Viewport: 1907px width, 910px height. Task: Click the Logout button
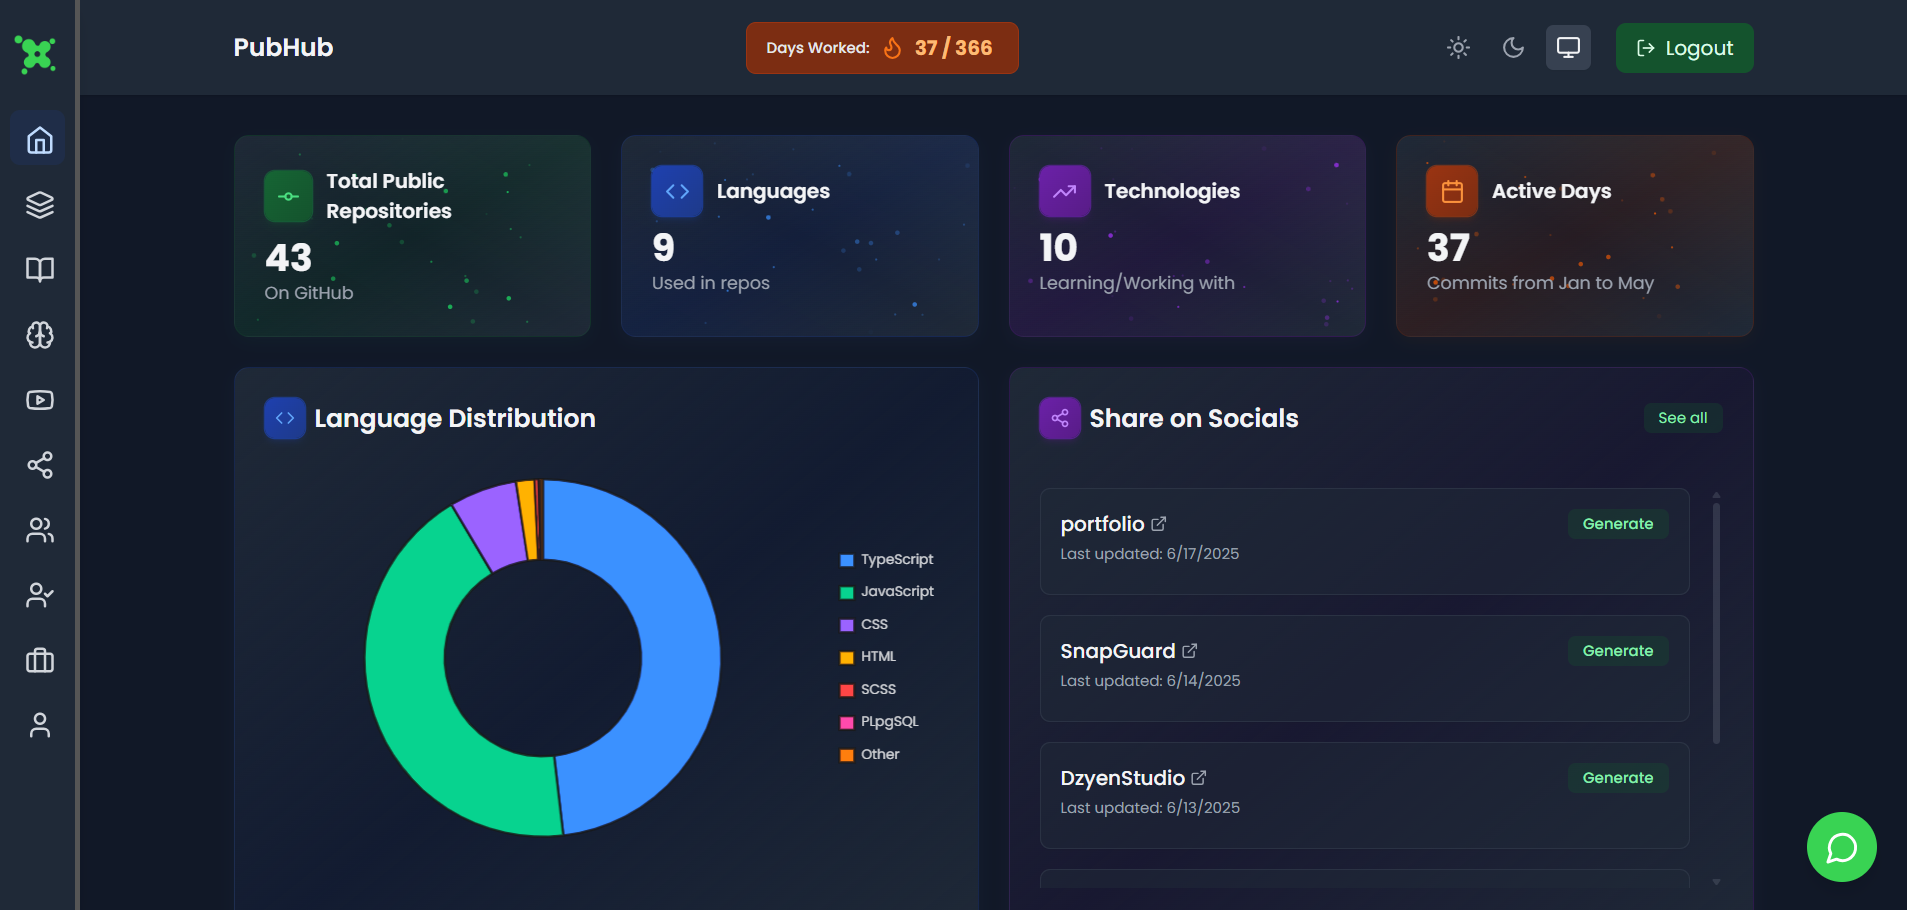[1683, 47]
